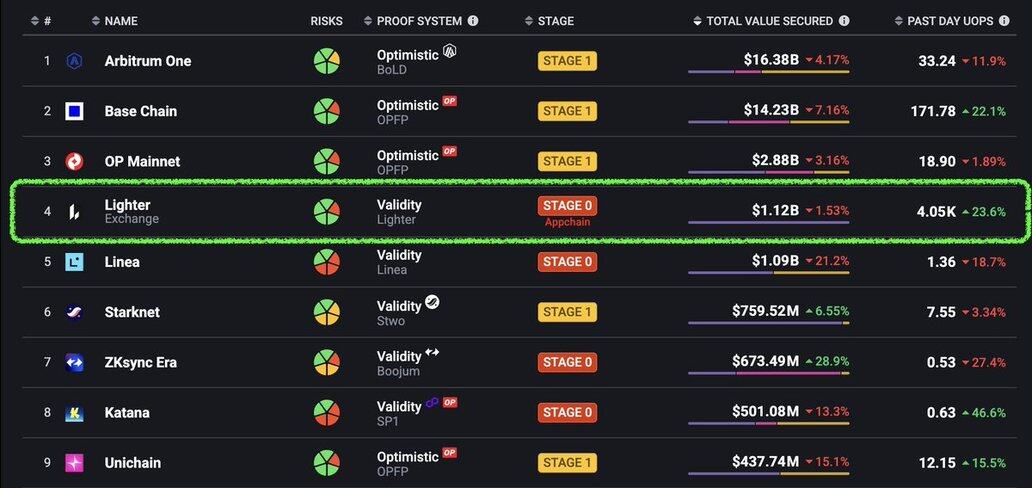1032x488 pixels.
Task: Click Starknet's Stage 1 badge
Action: pyautogui.click(x=567, y=312)
